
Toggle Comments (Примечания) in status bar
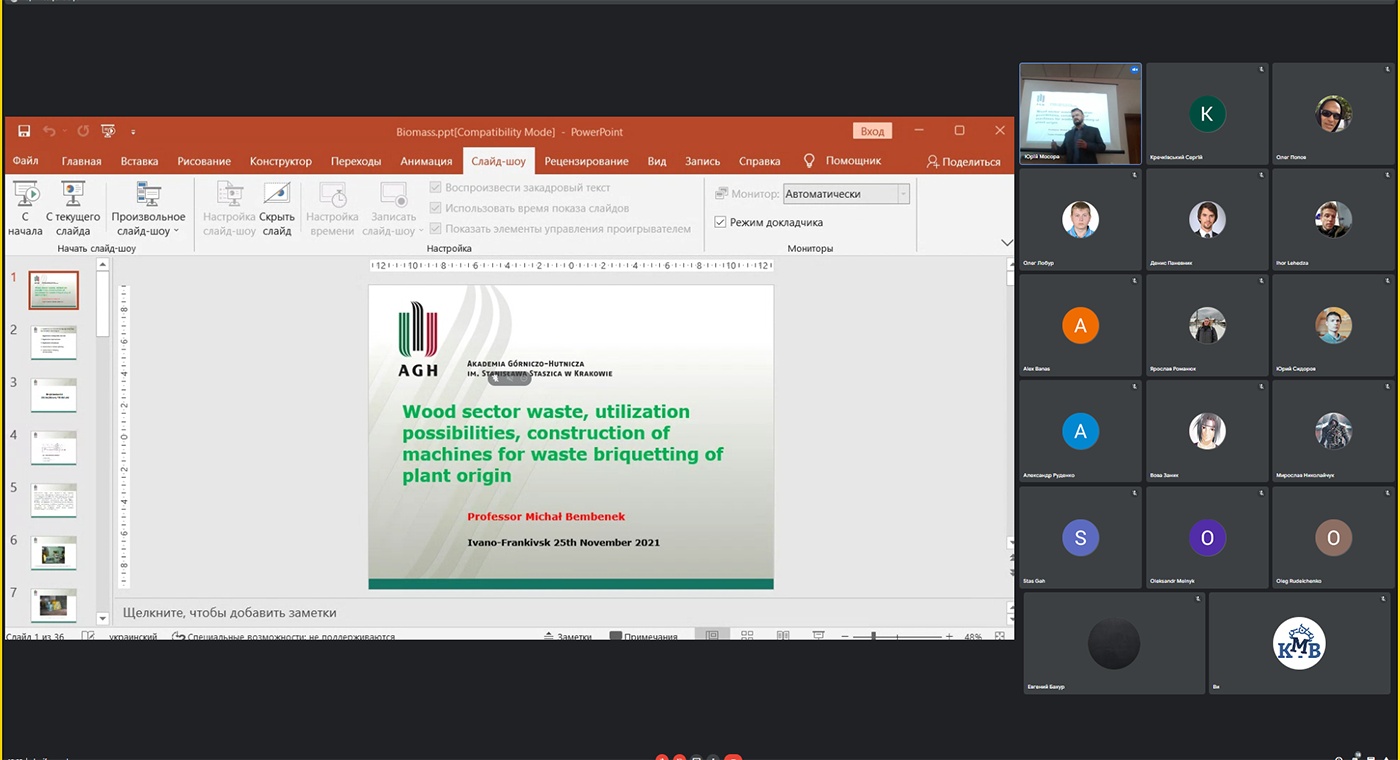(x=643, y=636)
